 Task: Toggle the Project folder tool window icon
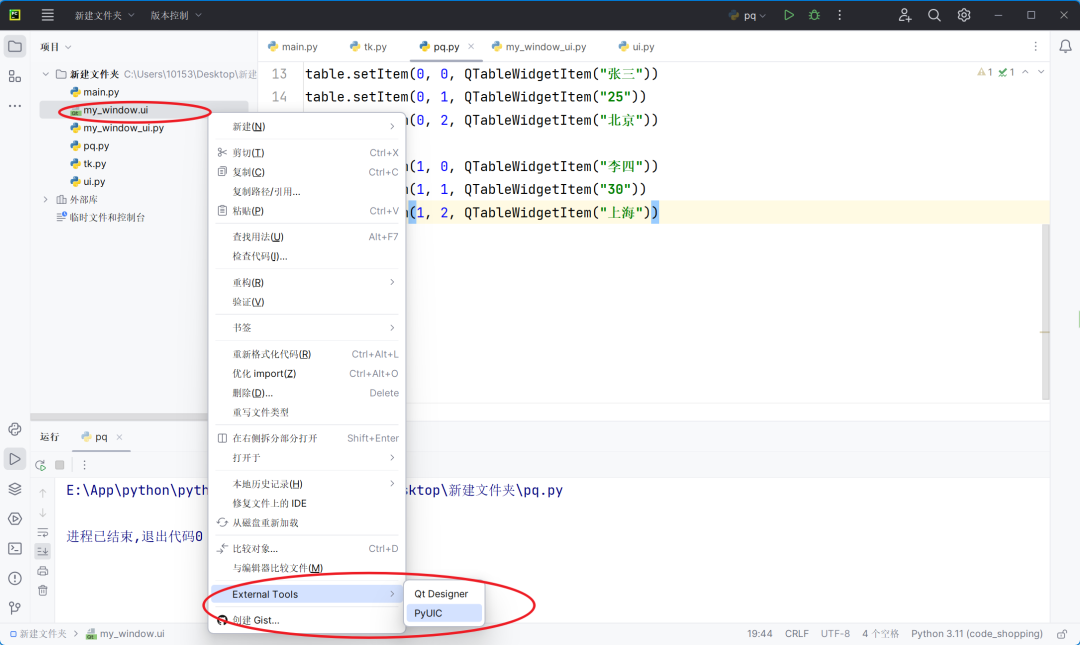14,46
